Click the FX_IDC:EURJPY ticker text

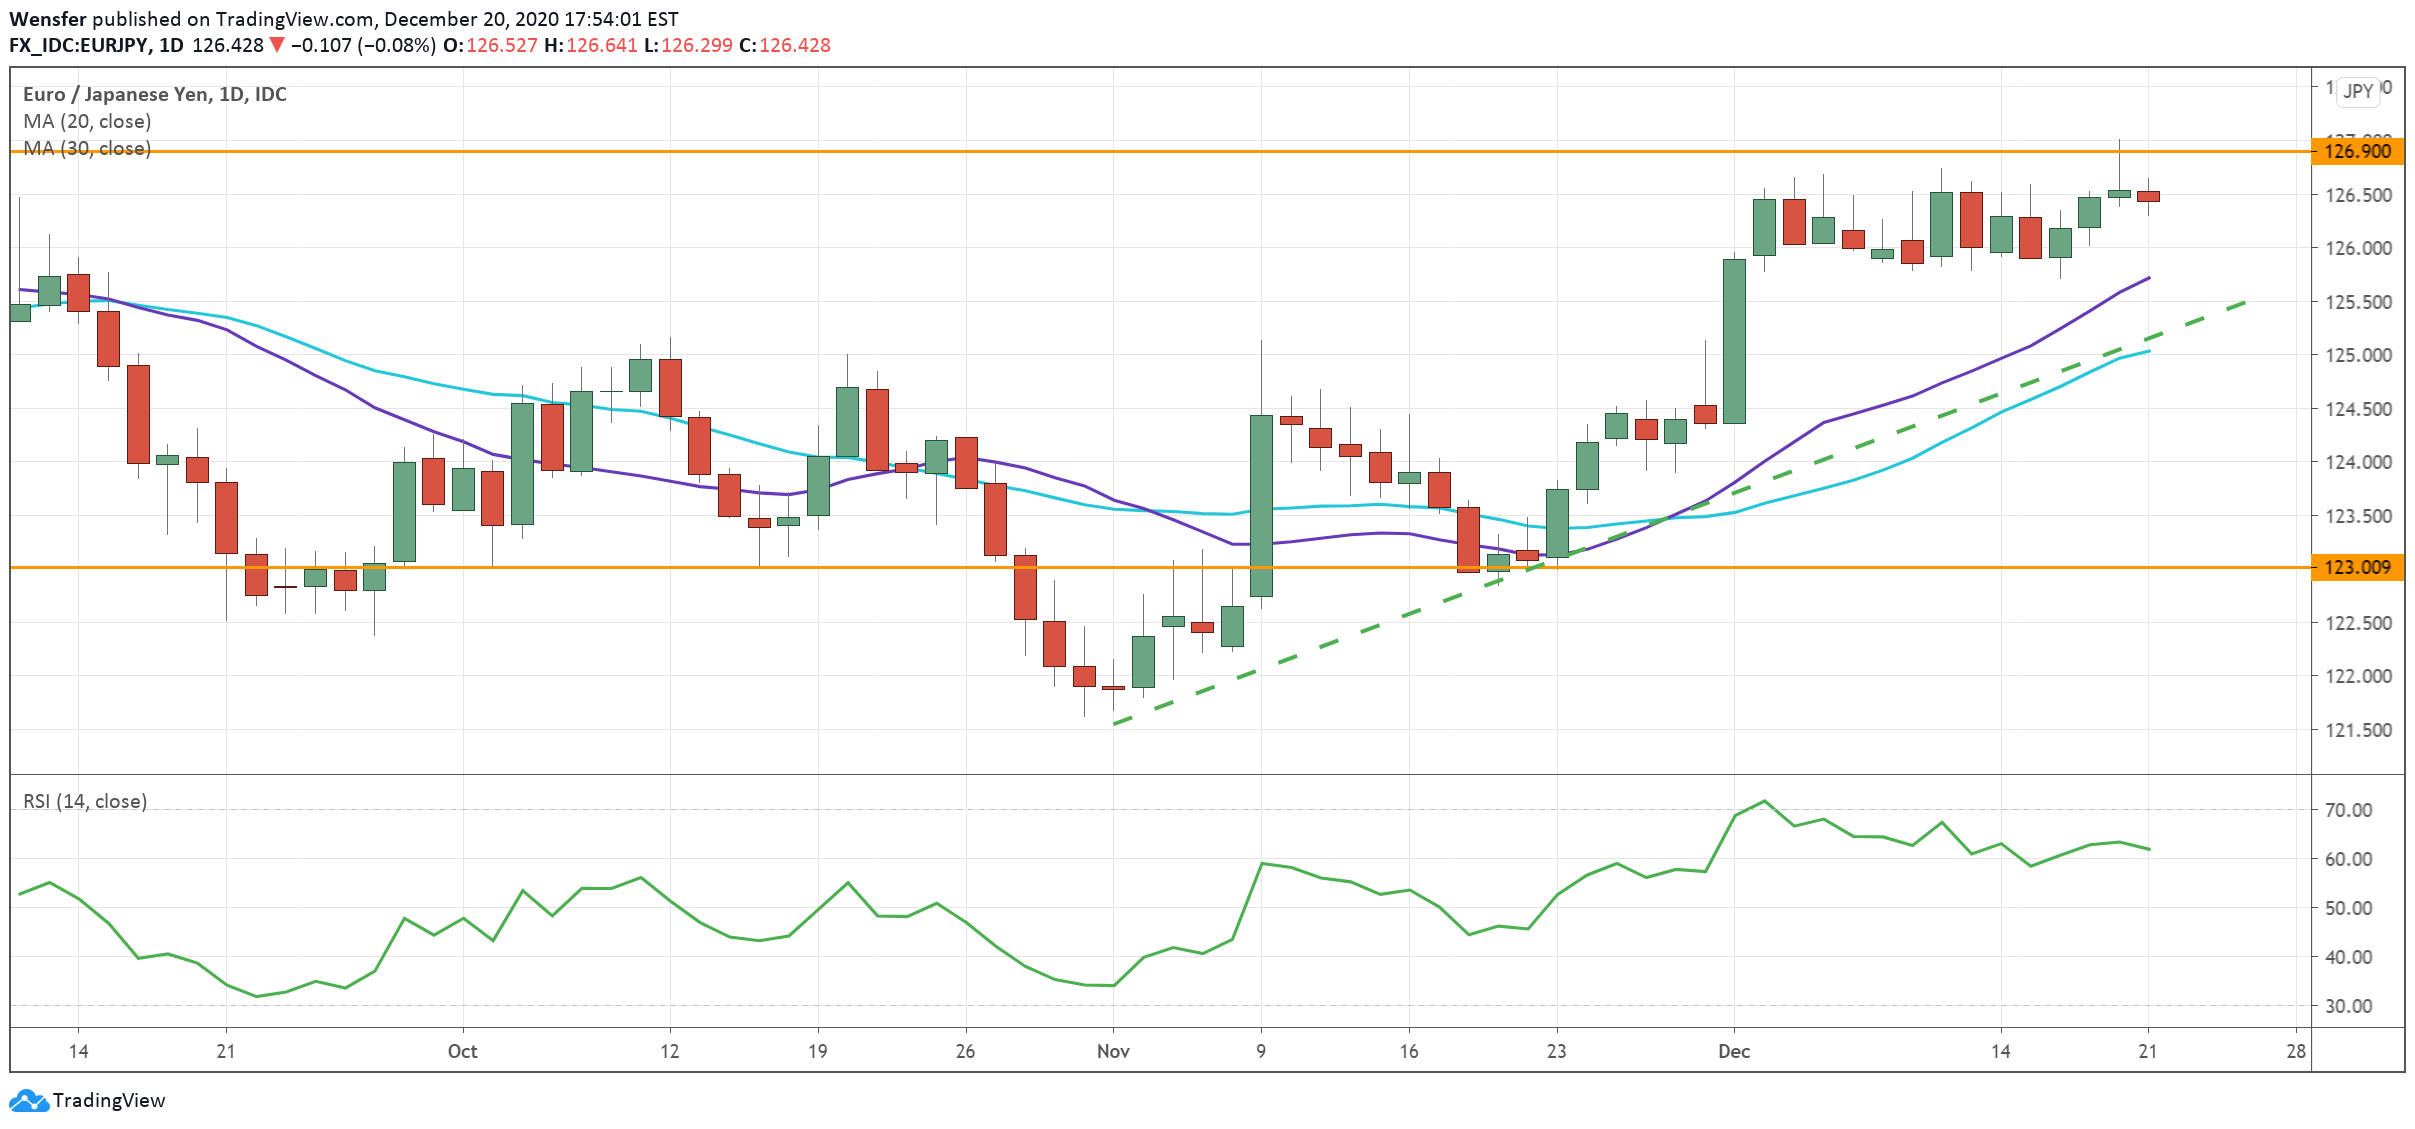tap(79, 45)
